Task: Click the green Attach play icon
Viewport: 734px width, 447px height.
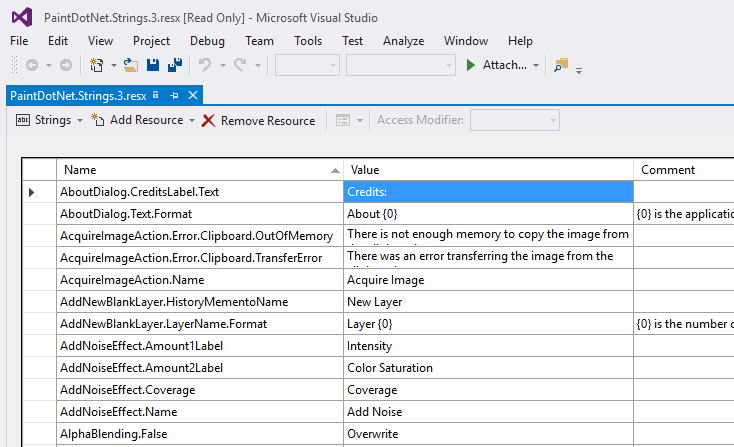Action: (470, 65)
